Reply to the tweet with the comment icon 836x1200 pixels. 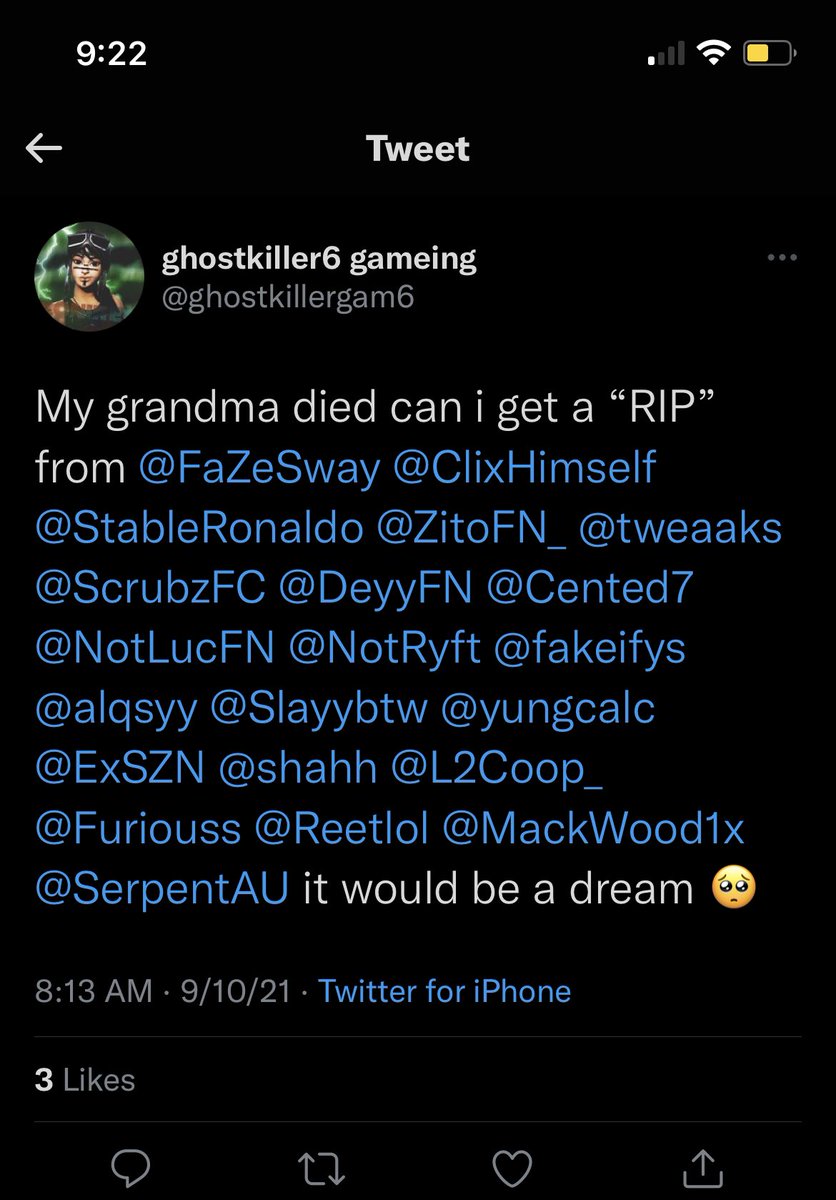coord(130,1165)
